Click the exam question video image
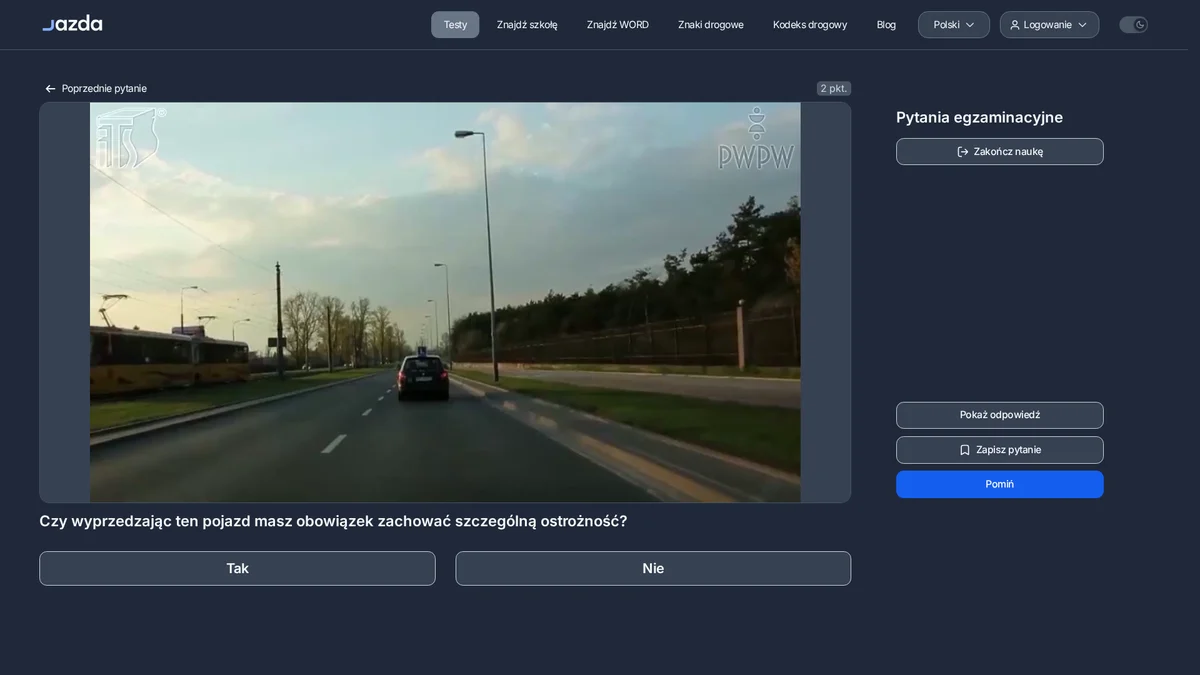 [x=445, y=302]
